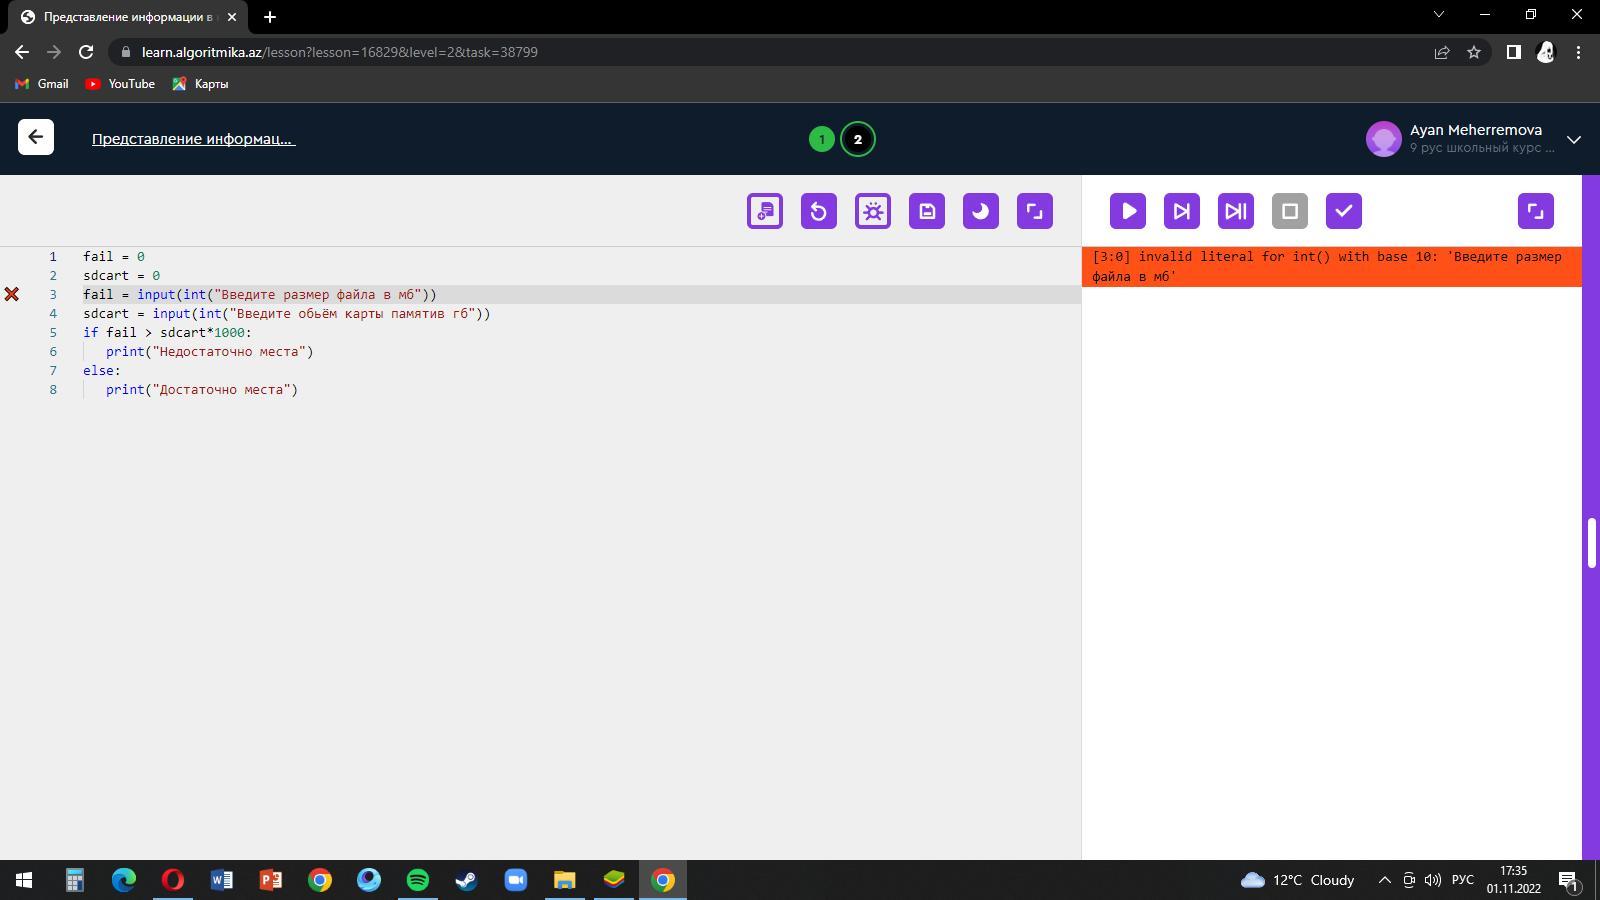Click the step-forward execution icon

pos(1182,211)
